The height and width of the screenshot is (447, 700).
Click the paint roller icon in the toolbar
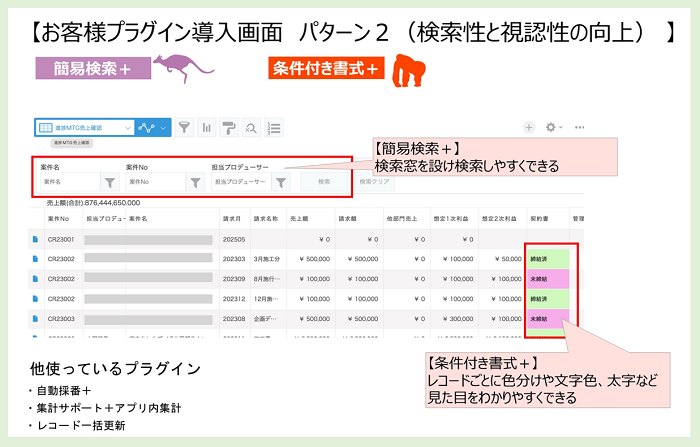(228, 128)
